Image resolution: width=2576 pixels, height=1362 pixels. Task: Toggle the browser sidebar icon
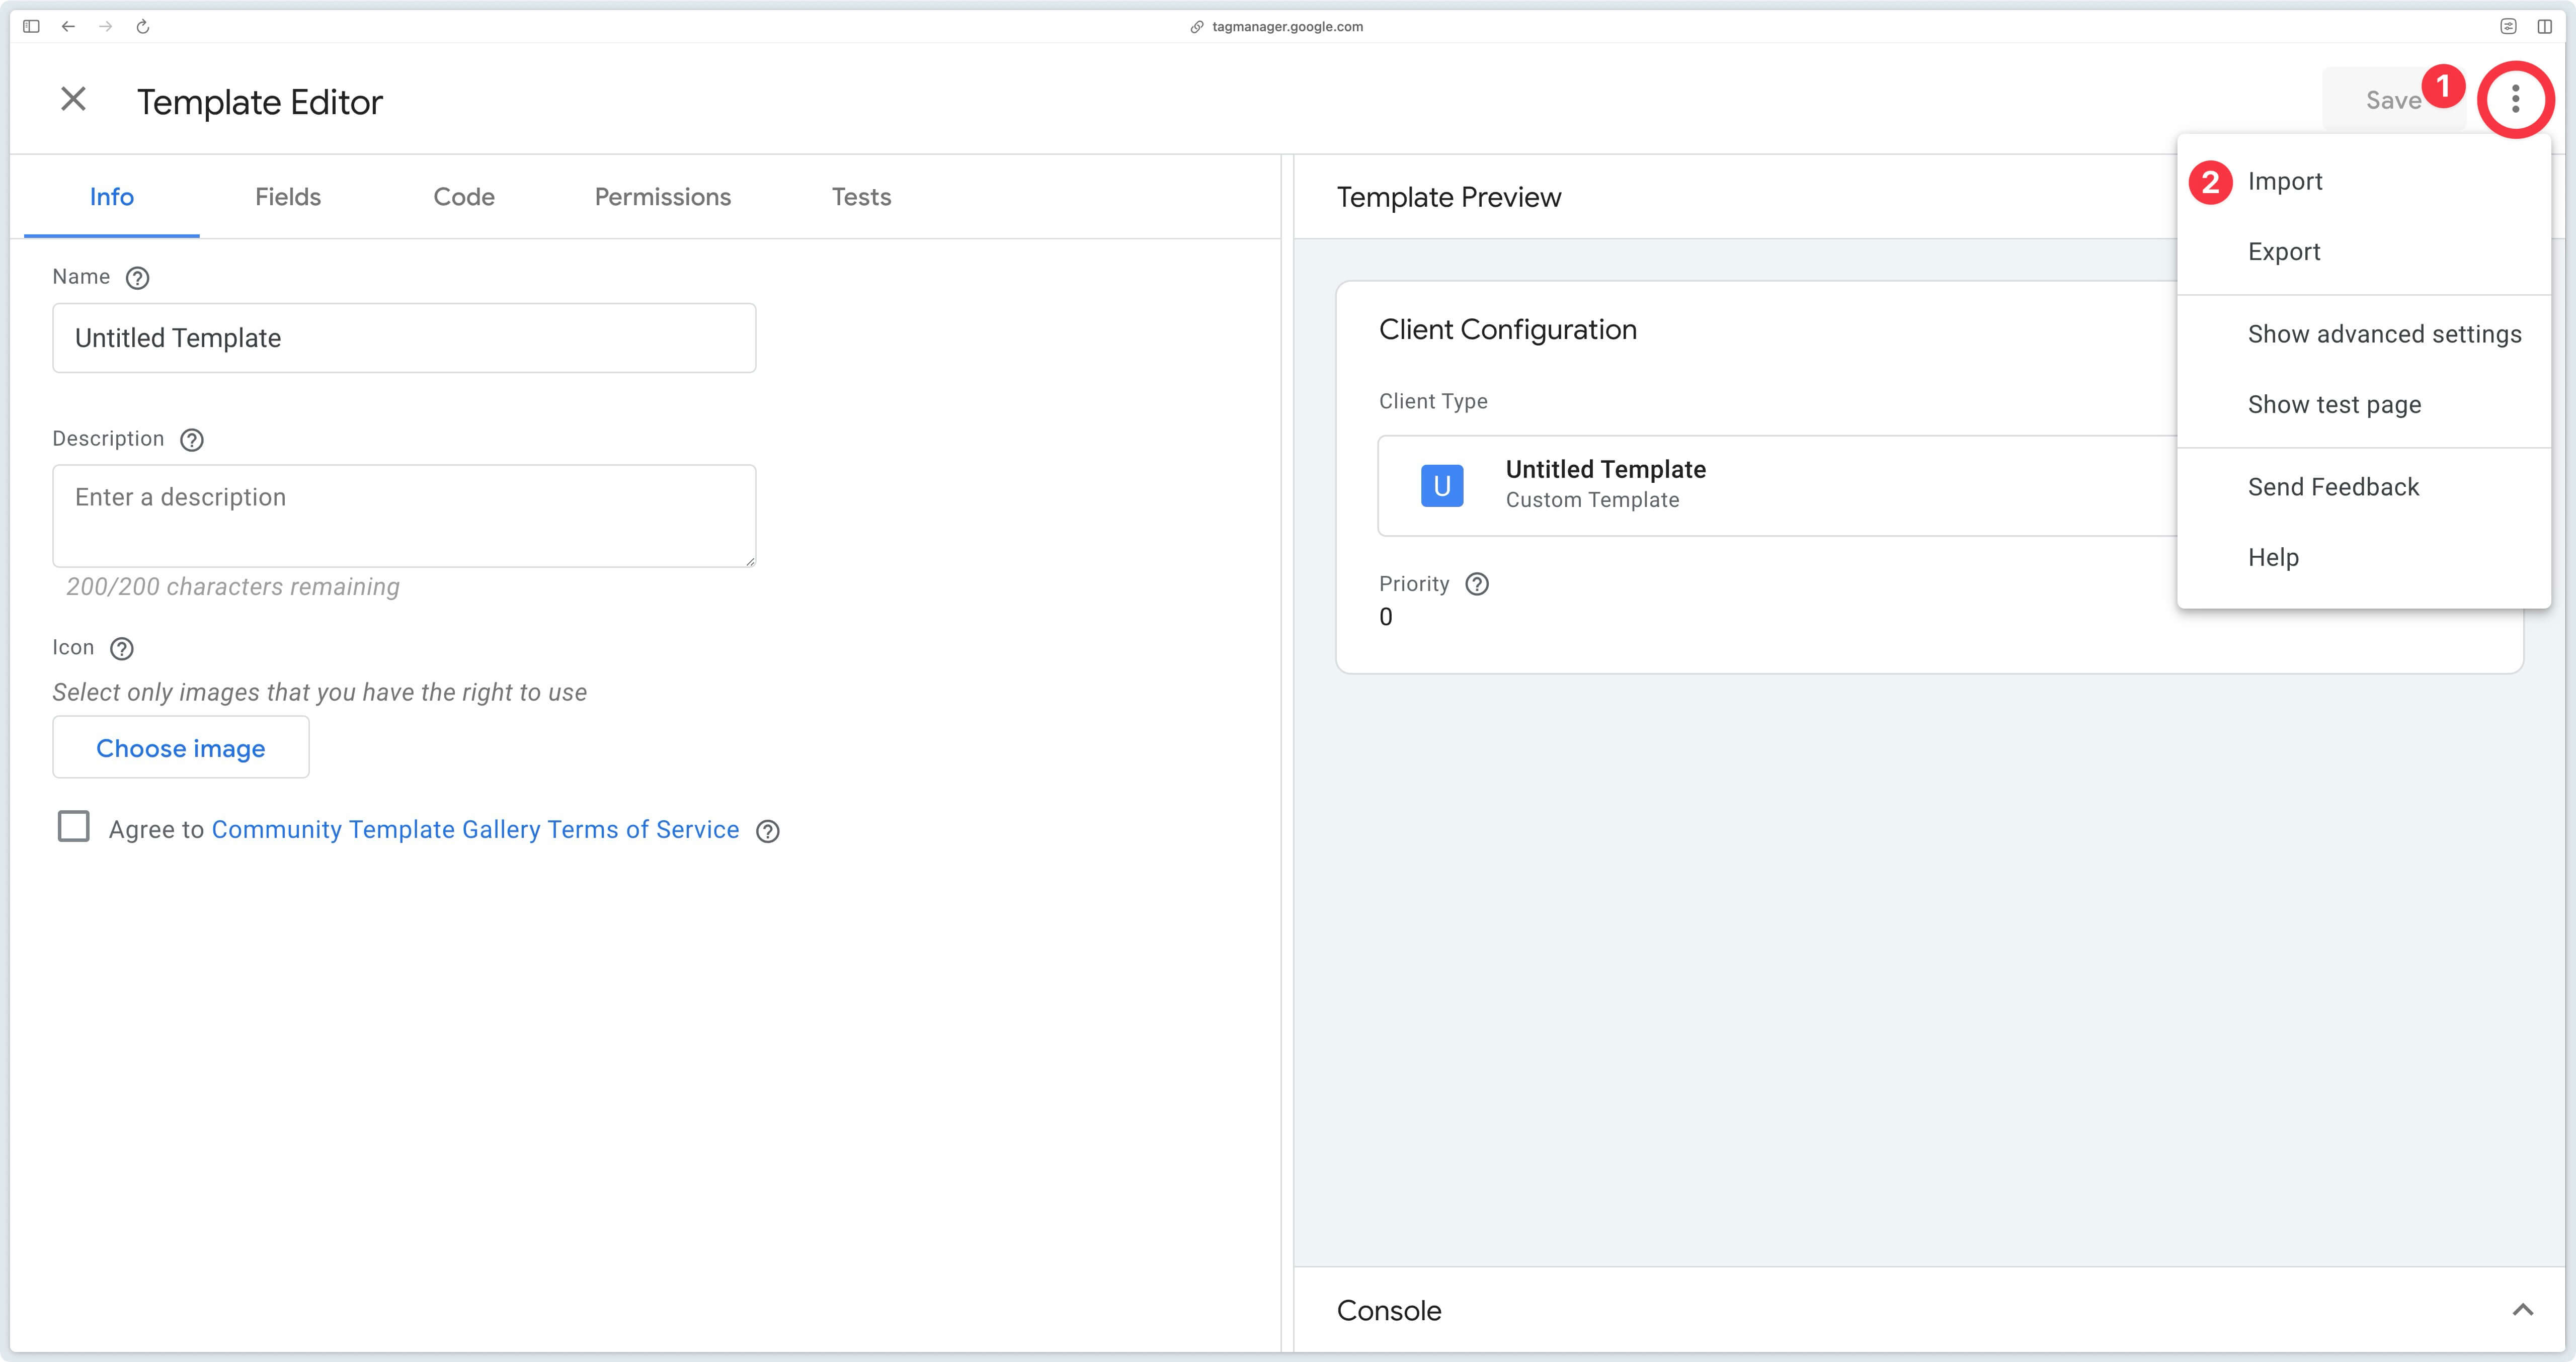pyautogui.click(x=31, y=26)
